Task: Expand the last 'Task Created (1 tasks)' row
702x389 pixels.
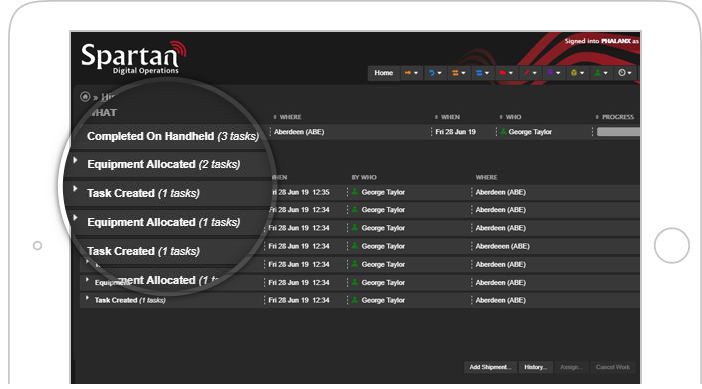Action: pyautogui.click(x=87, y=298)
